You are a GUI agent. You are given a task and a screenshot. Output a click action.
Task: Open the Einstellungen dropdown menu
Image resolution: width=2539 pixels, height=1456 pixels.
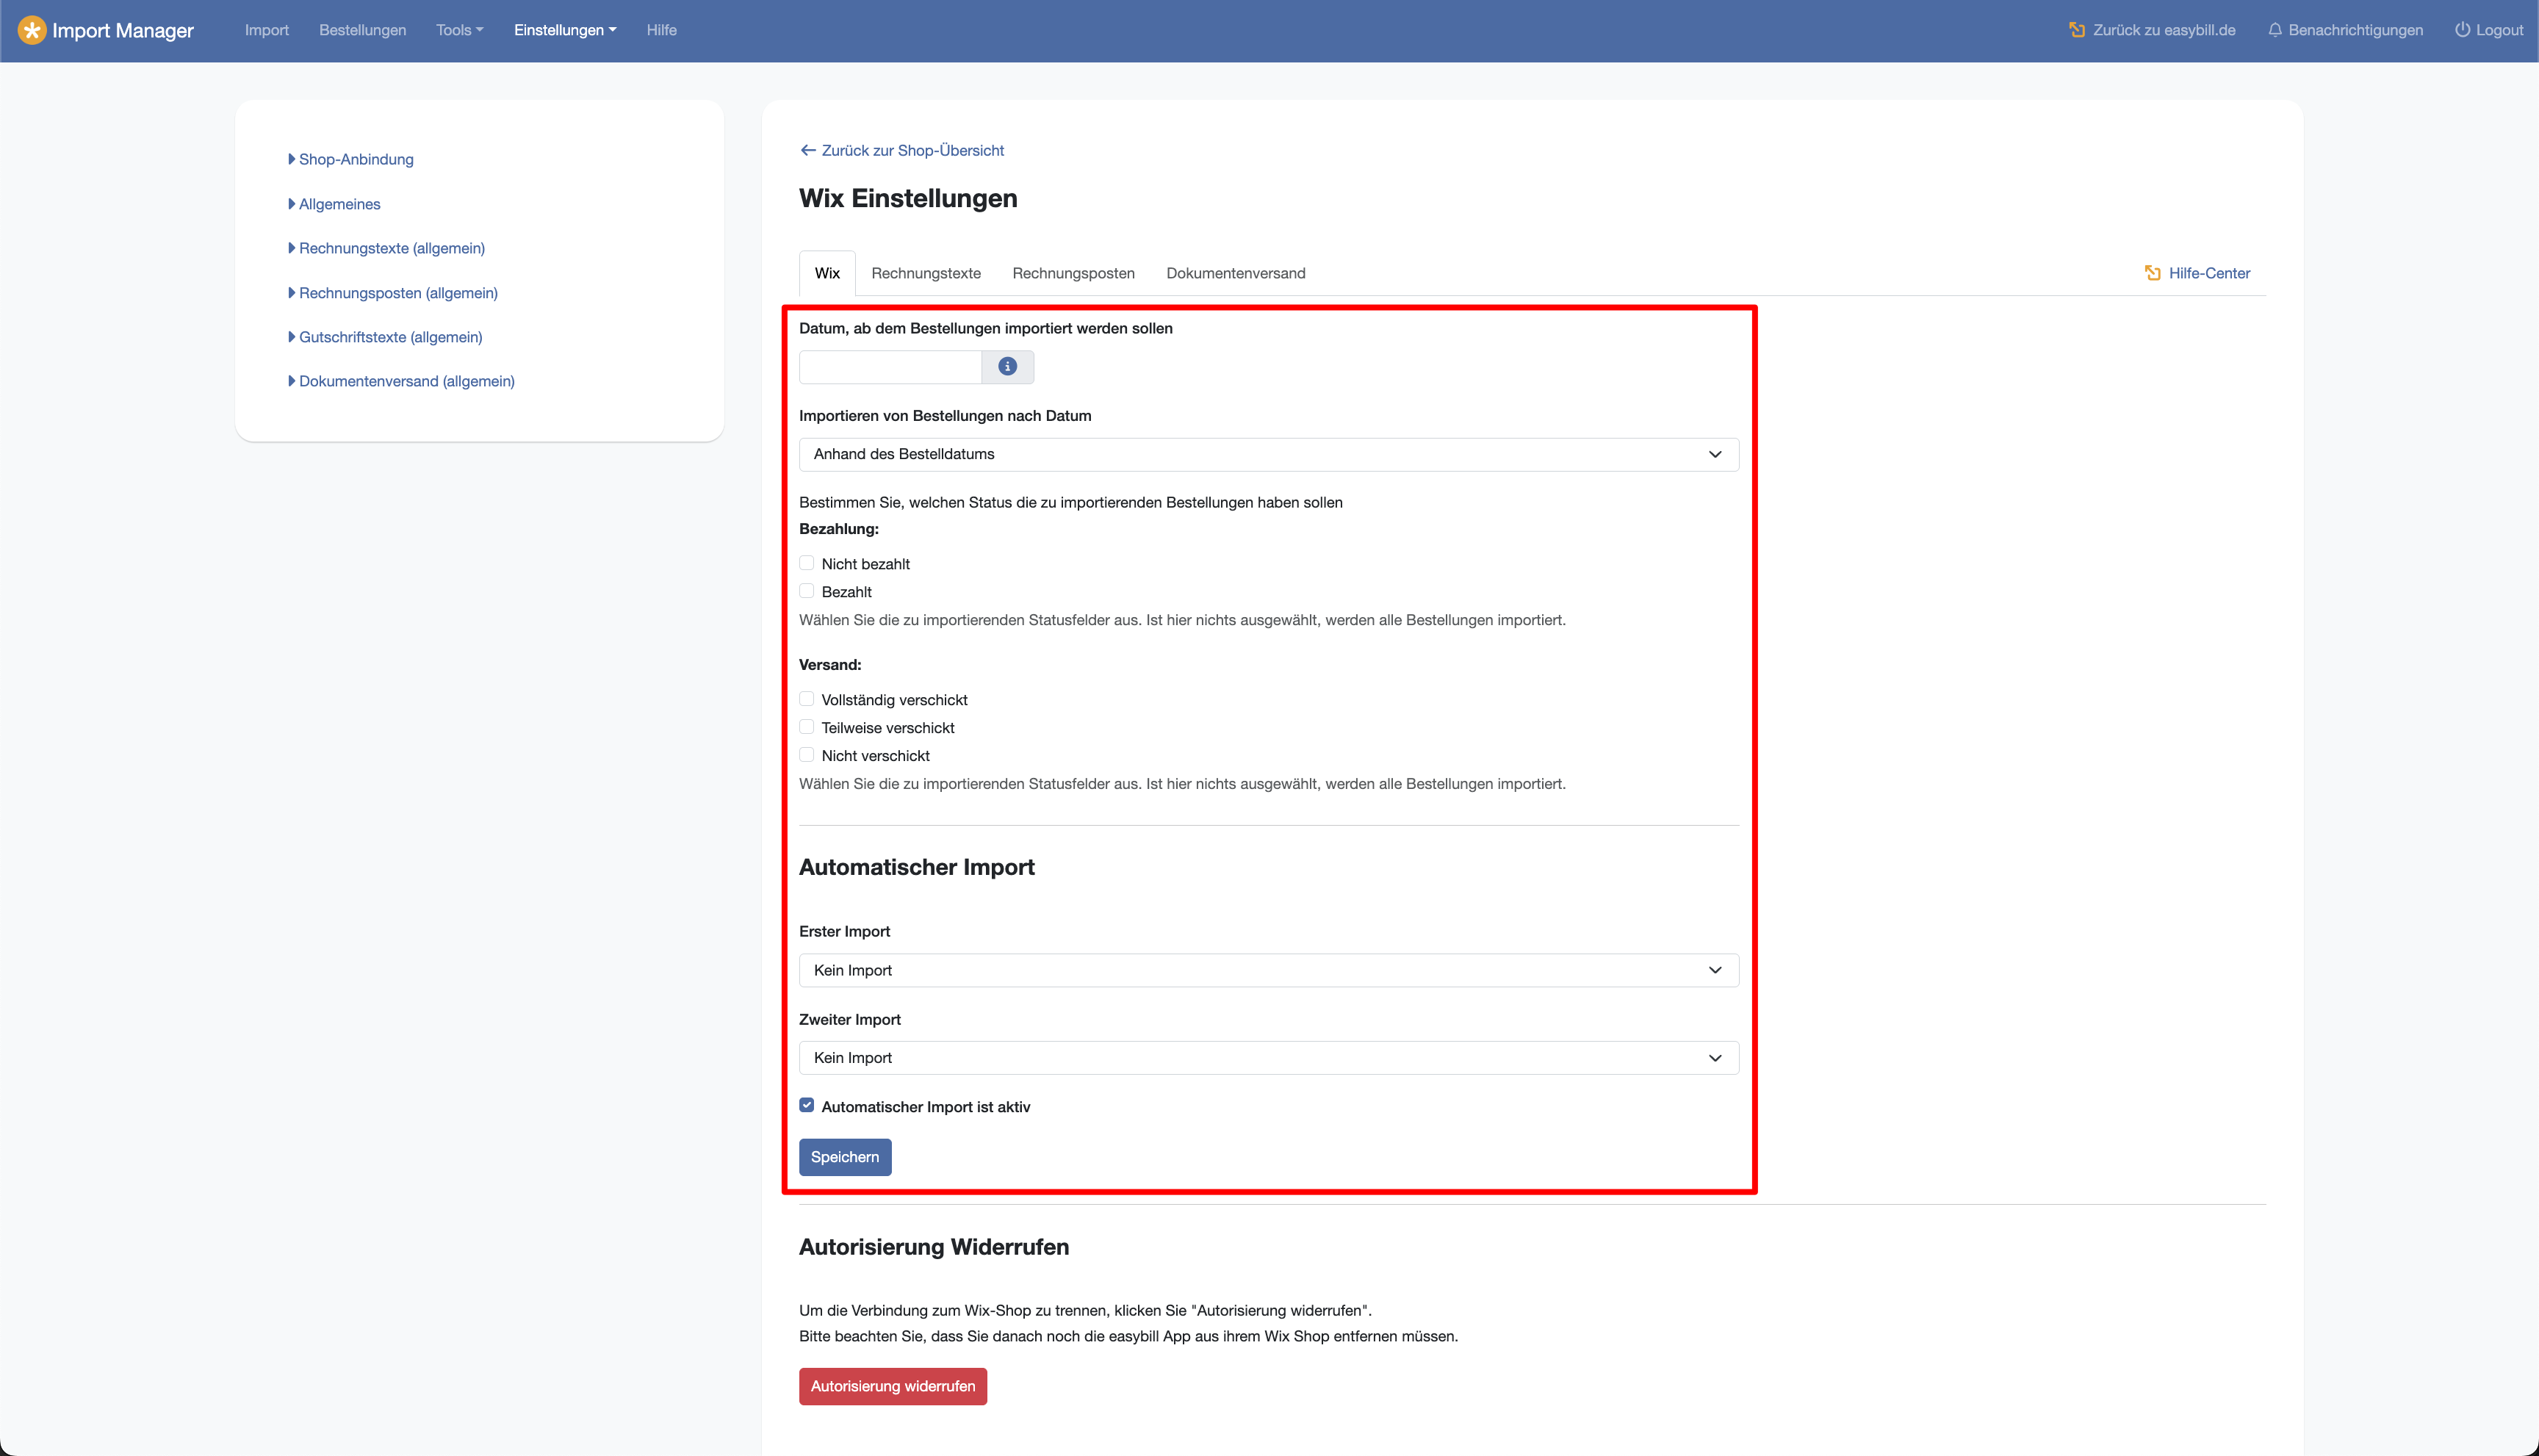pos(565,30)
